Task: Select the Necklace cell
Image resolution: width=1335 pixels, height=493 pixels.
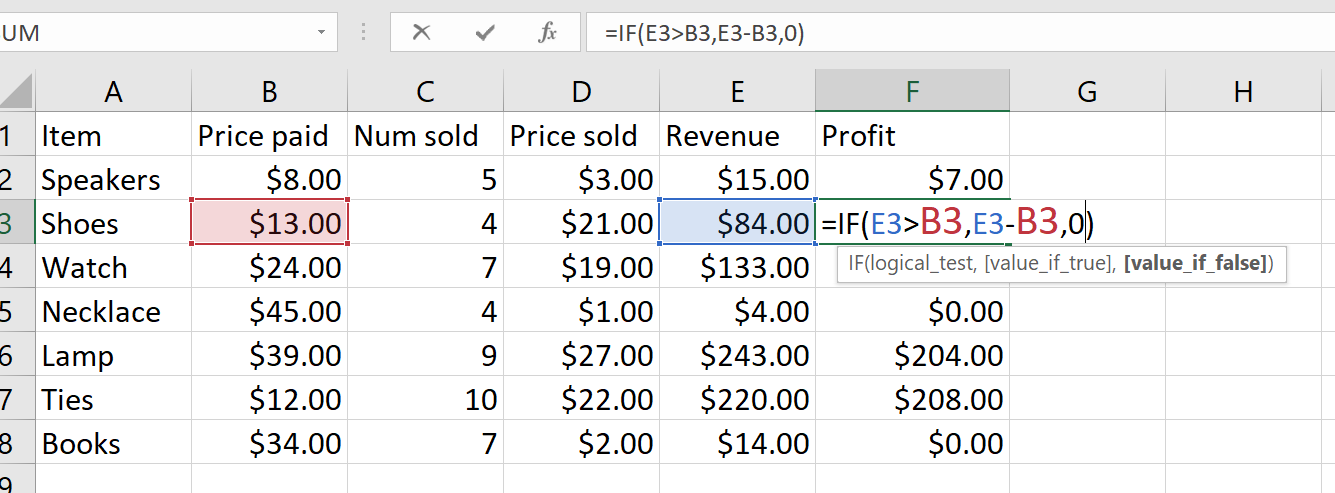Action: (x=113, y=311)
